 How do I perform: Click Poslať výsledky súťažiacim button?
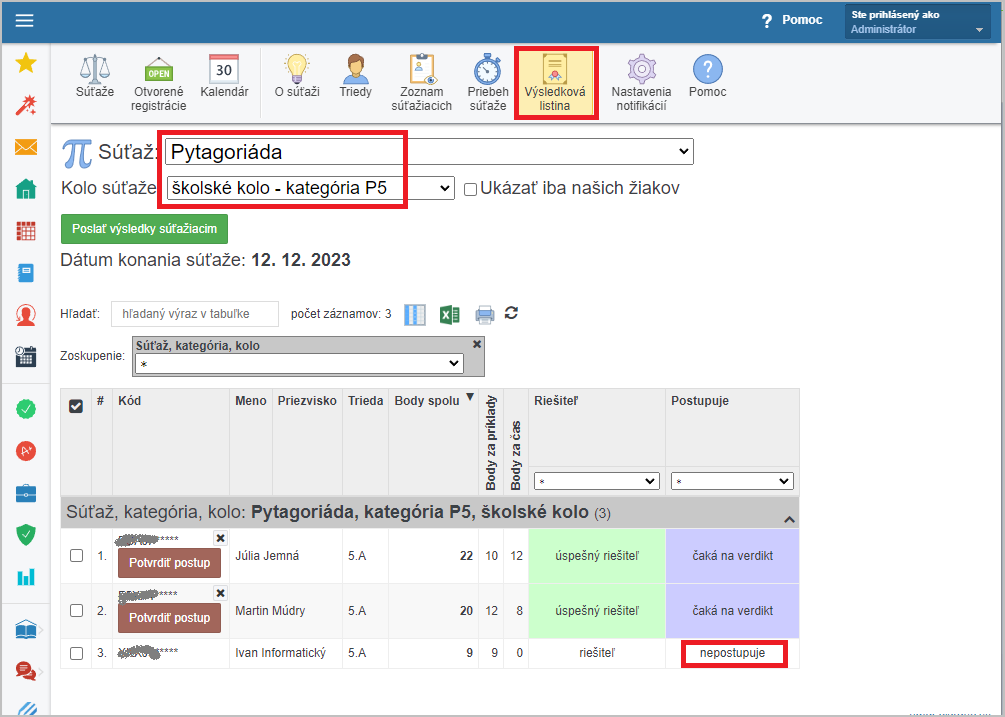point(144,229)
